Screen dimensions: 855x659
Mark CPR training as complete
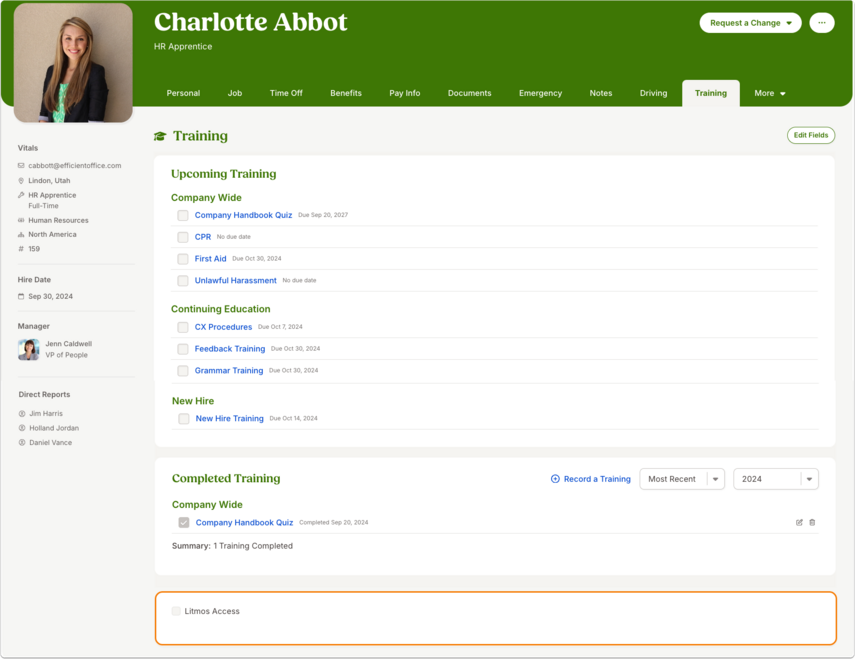coord(183,237)
